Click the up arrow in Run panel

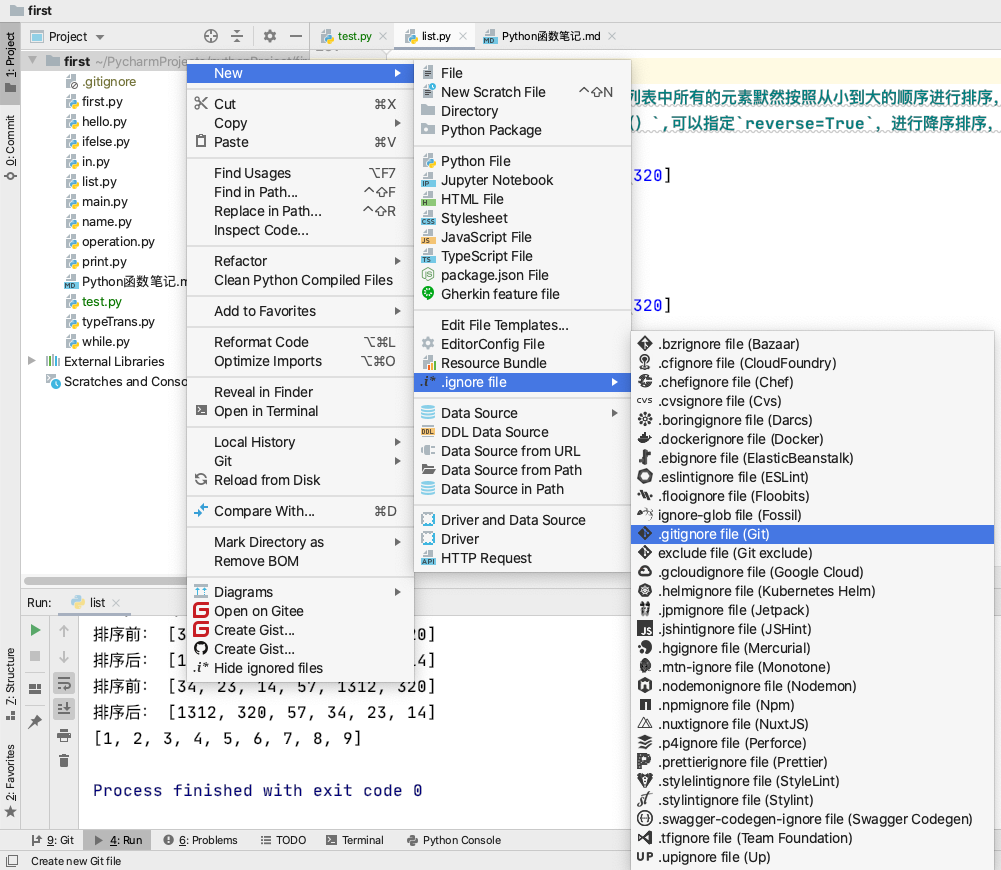click(64, 631)
